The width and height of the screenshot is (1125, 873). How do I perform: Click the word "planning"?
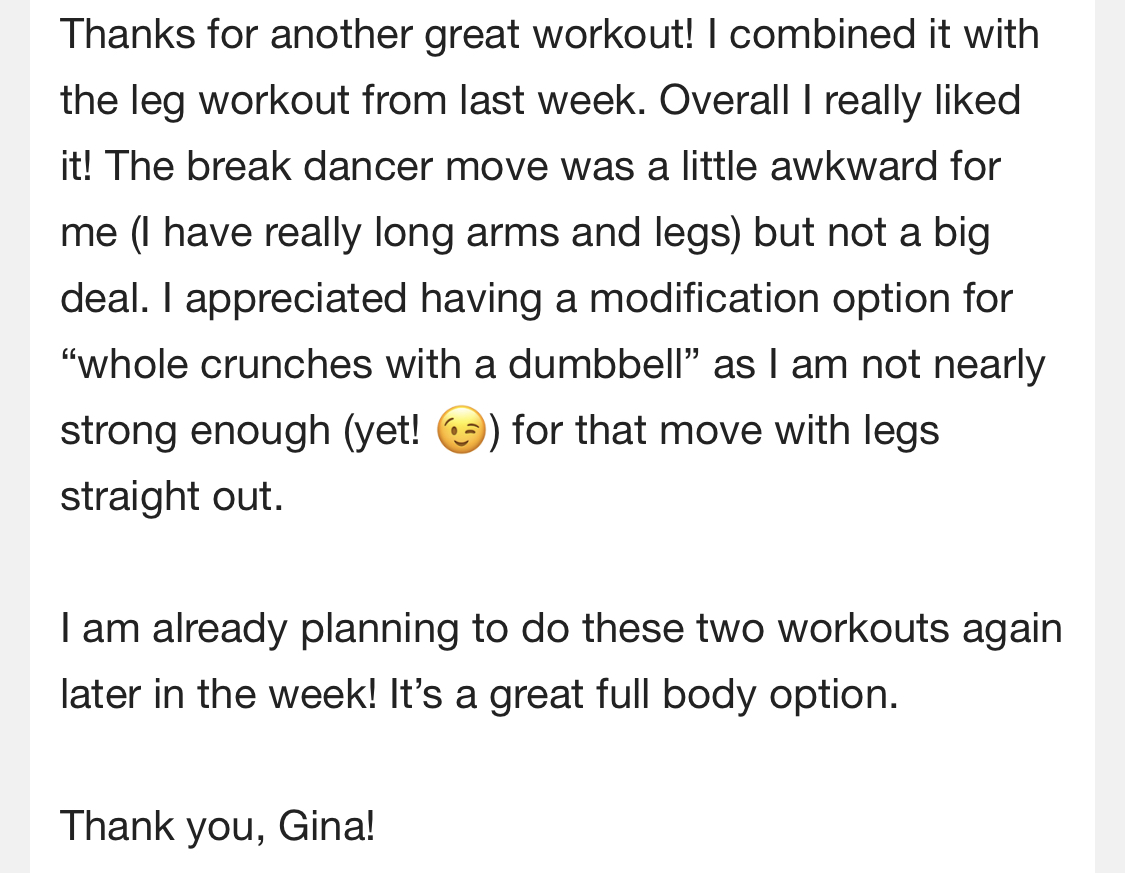[379, 628]
